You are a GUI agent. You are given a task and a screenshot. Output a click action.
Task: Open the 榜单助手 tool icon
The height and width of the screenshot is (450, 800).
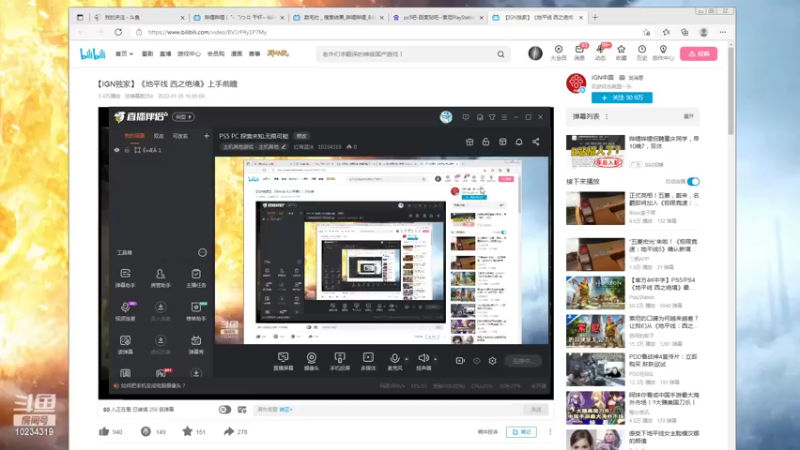coord(196,311)
